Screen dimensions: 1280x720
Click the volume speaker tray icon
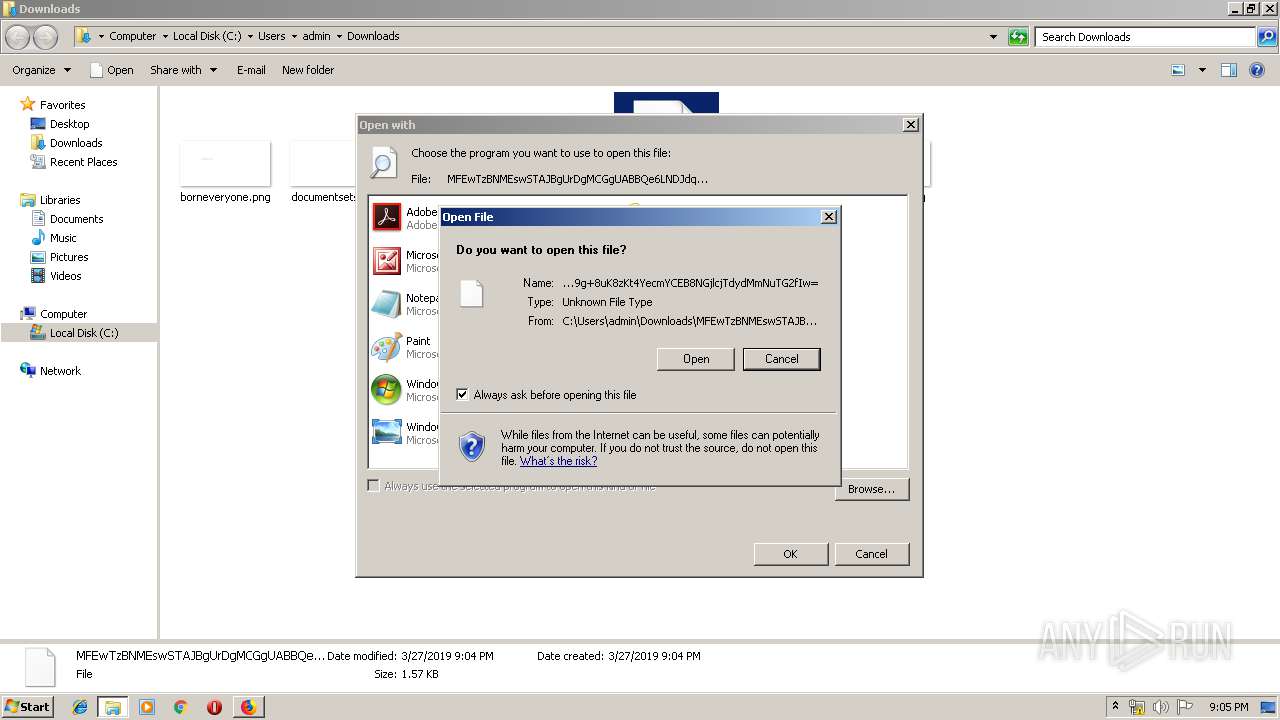1161,707
